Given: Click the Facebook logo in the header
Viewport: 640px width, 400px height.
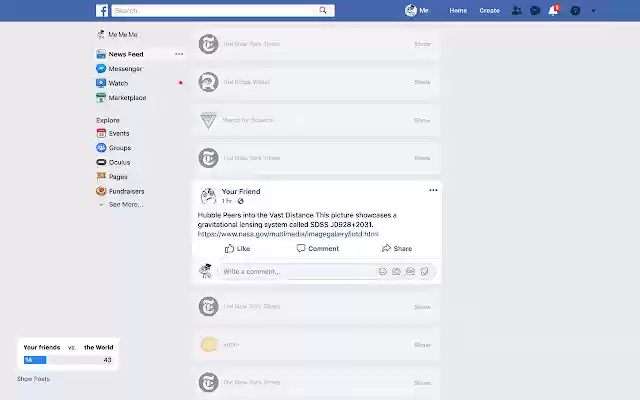Looking at the screenshot, I should (102, 11).
